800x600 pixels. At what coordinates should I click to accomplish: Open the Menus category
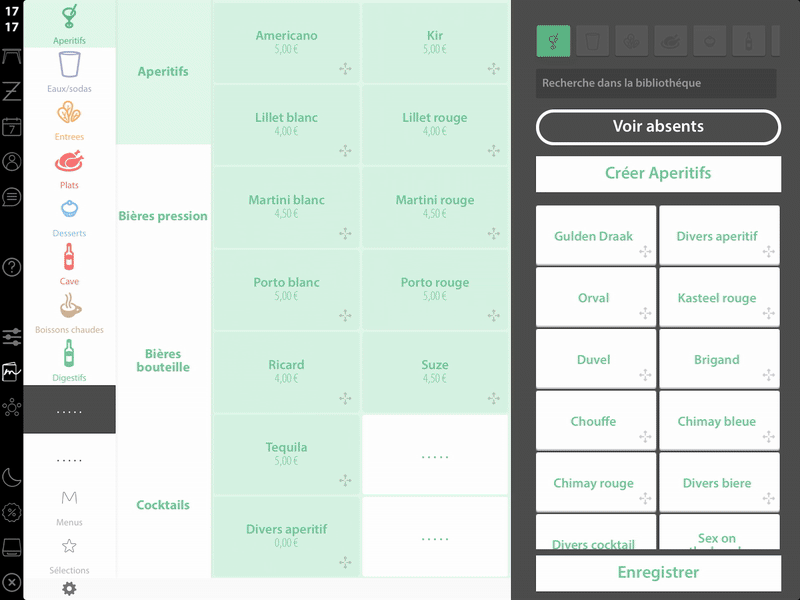coord(69,507)
